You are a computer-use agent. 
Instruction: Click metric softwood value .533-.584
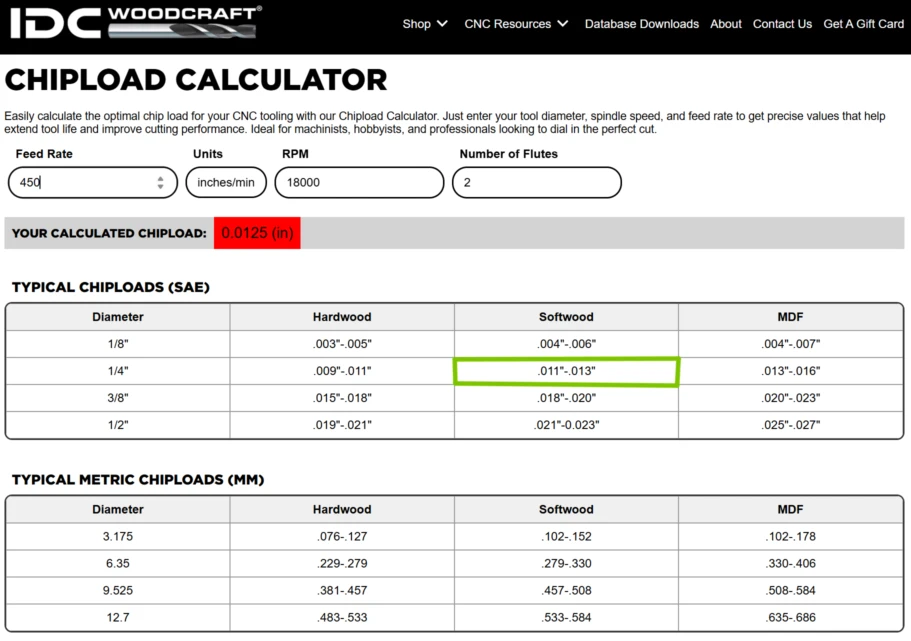[x=566, y=617]
